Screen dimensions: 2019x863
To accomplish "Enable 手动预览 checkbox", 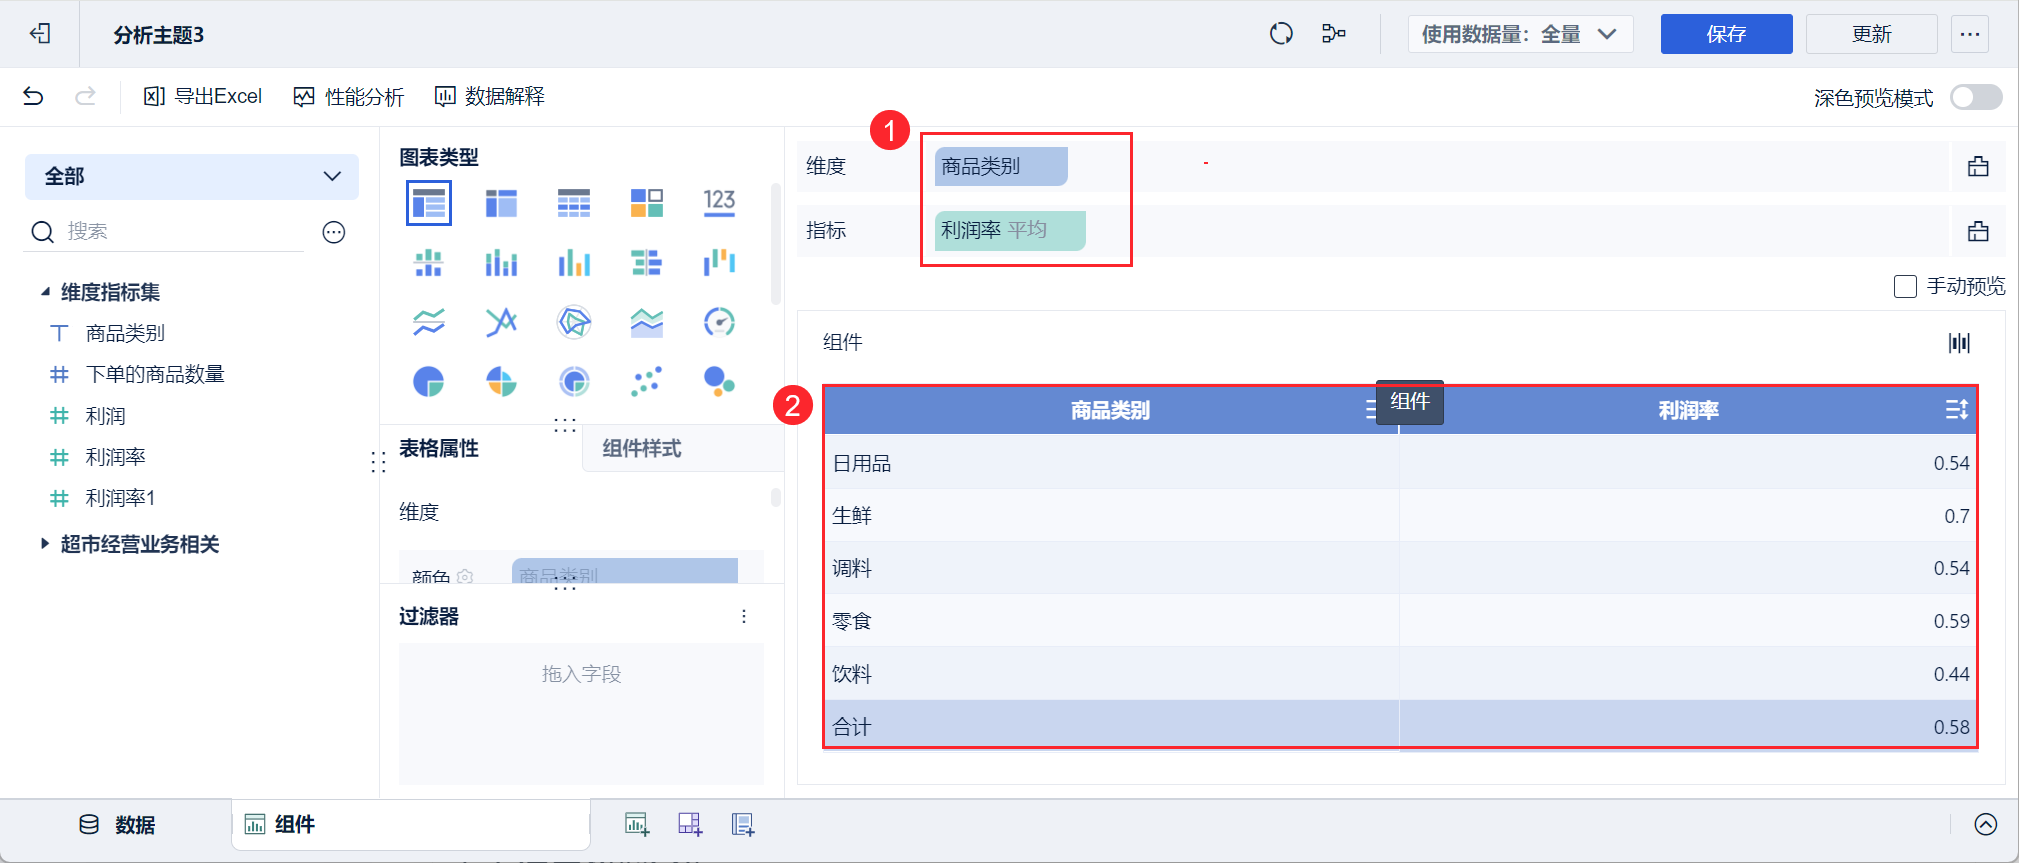I will pos(1905,287).
